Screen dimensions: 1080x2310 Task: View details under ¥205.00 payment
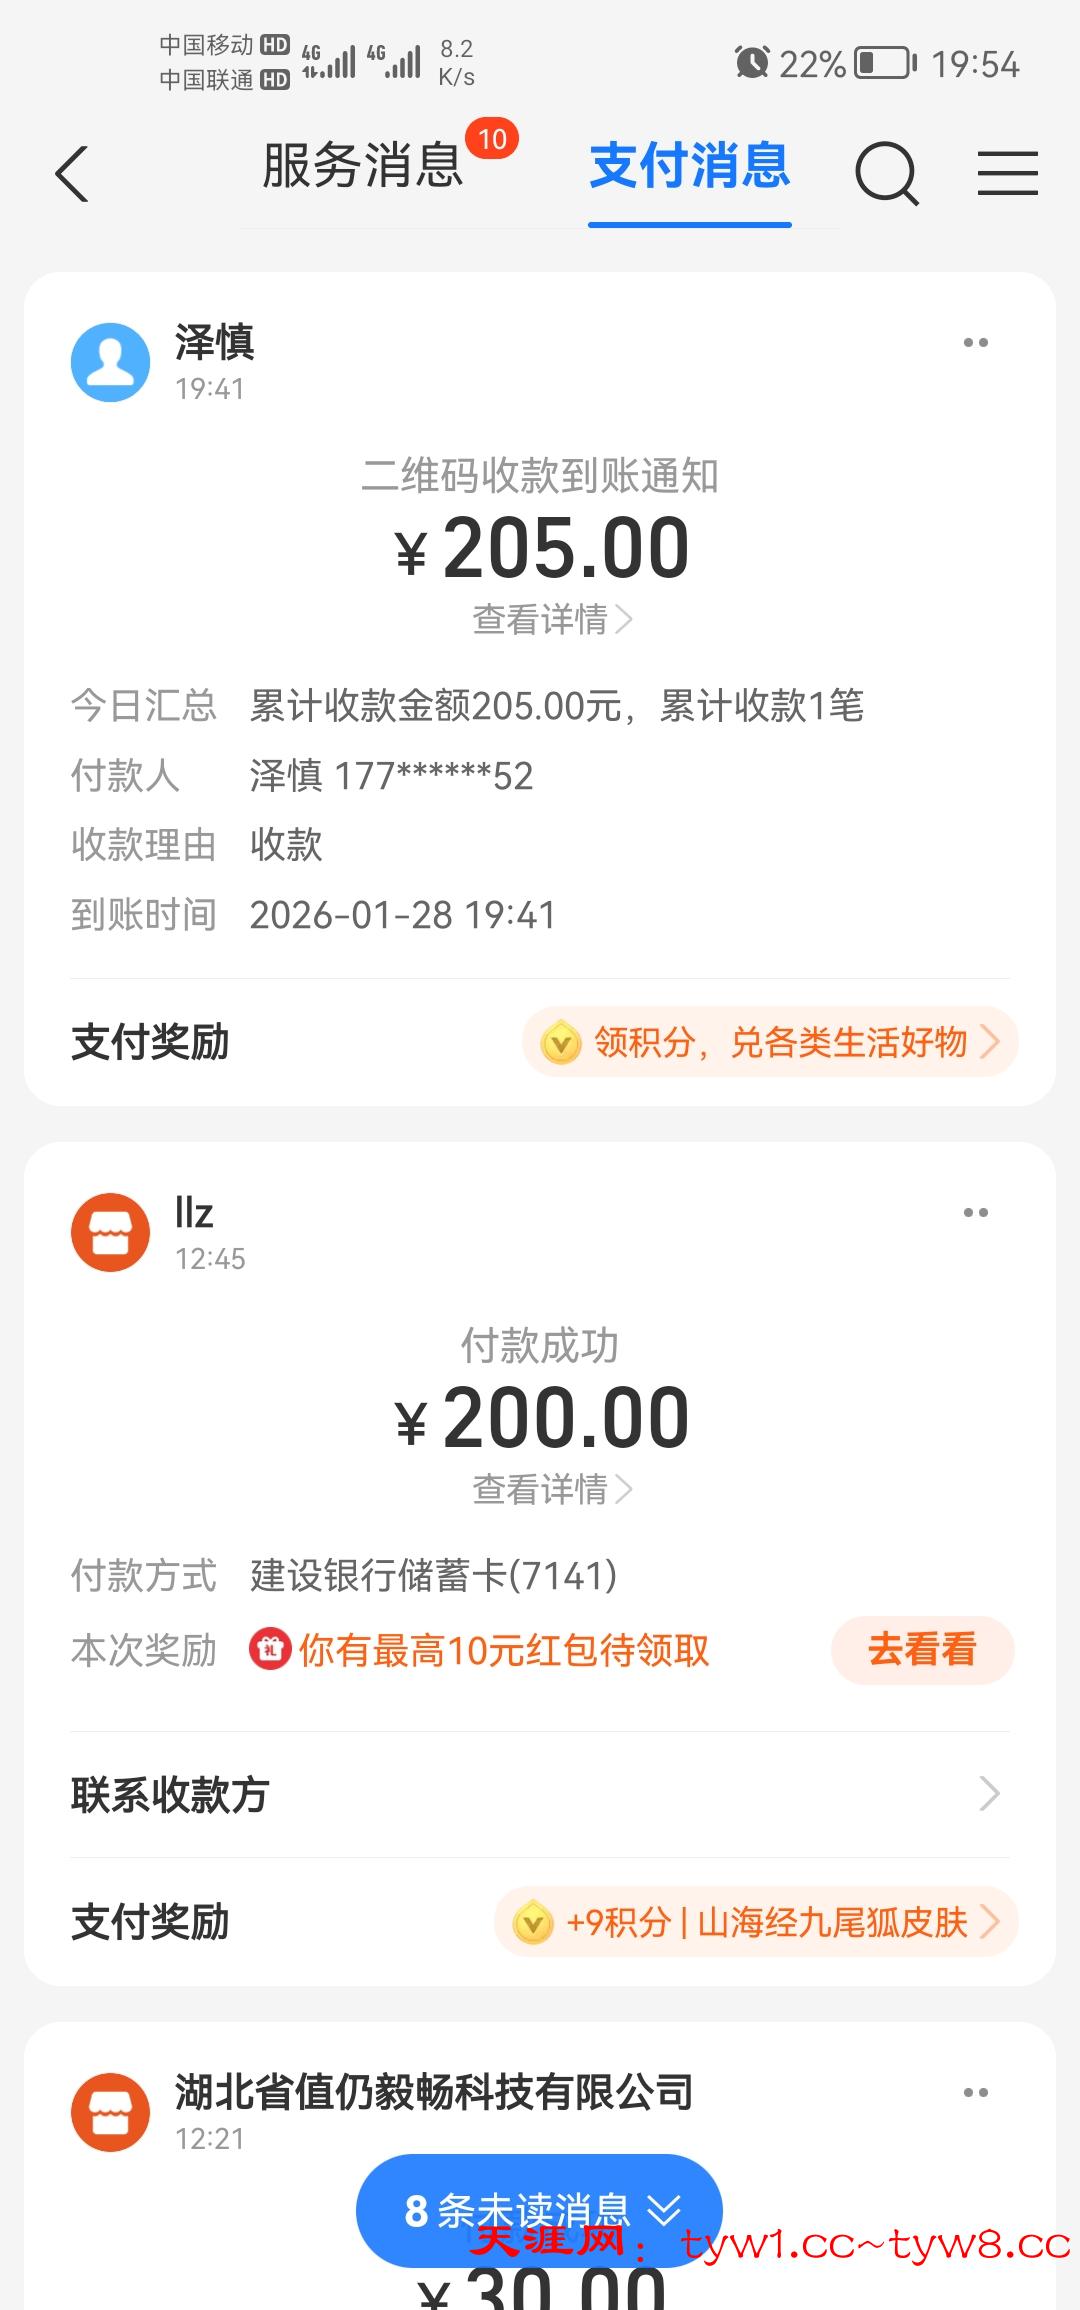[551, 620]
